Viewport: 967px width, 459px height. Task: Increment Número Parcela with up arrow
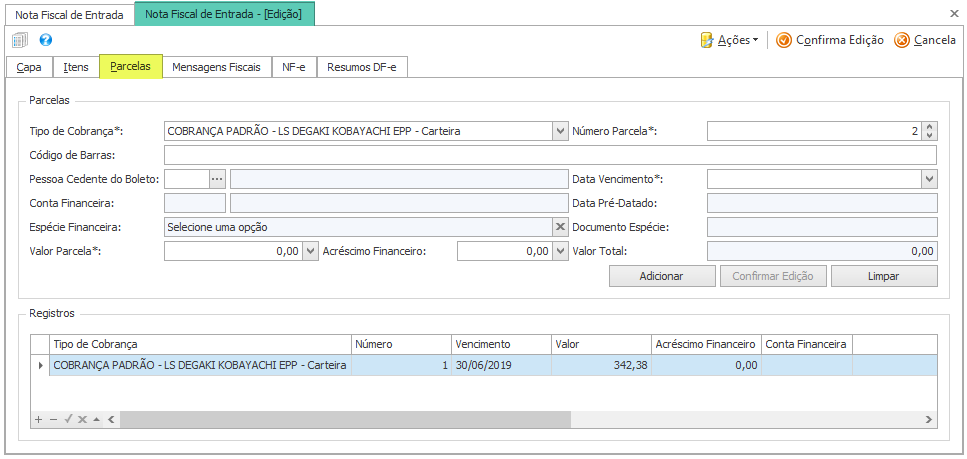930,127
